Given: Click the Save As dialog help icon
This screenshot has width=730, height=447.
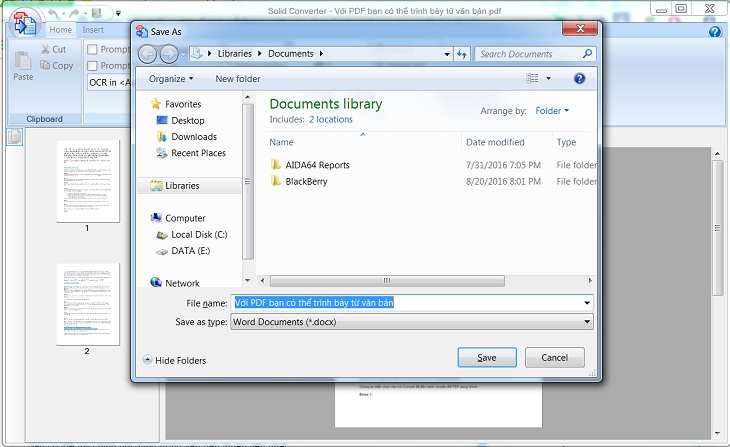Looking at the screenshot, I should (579, 78).
